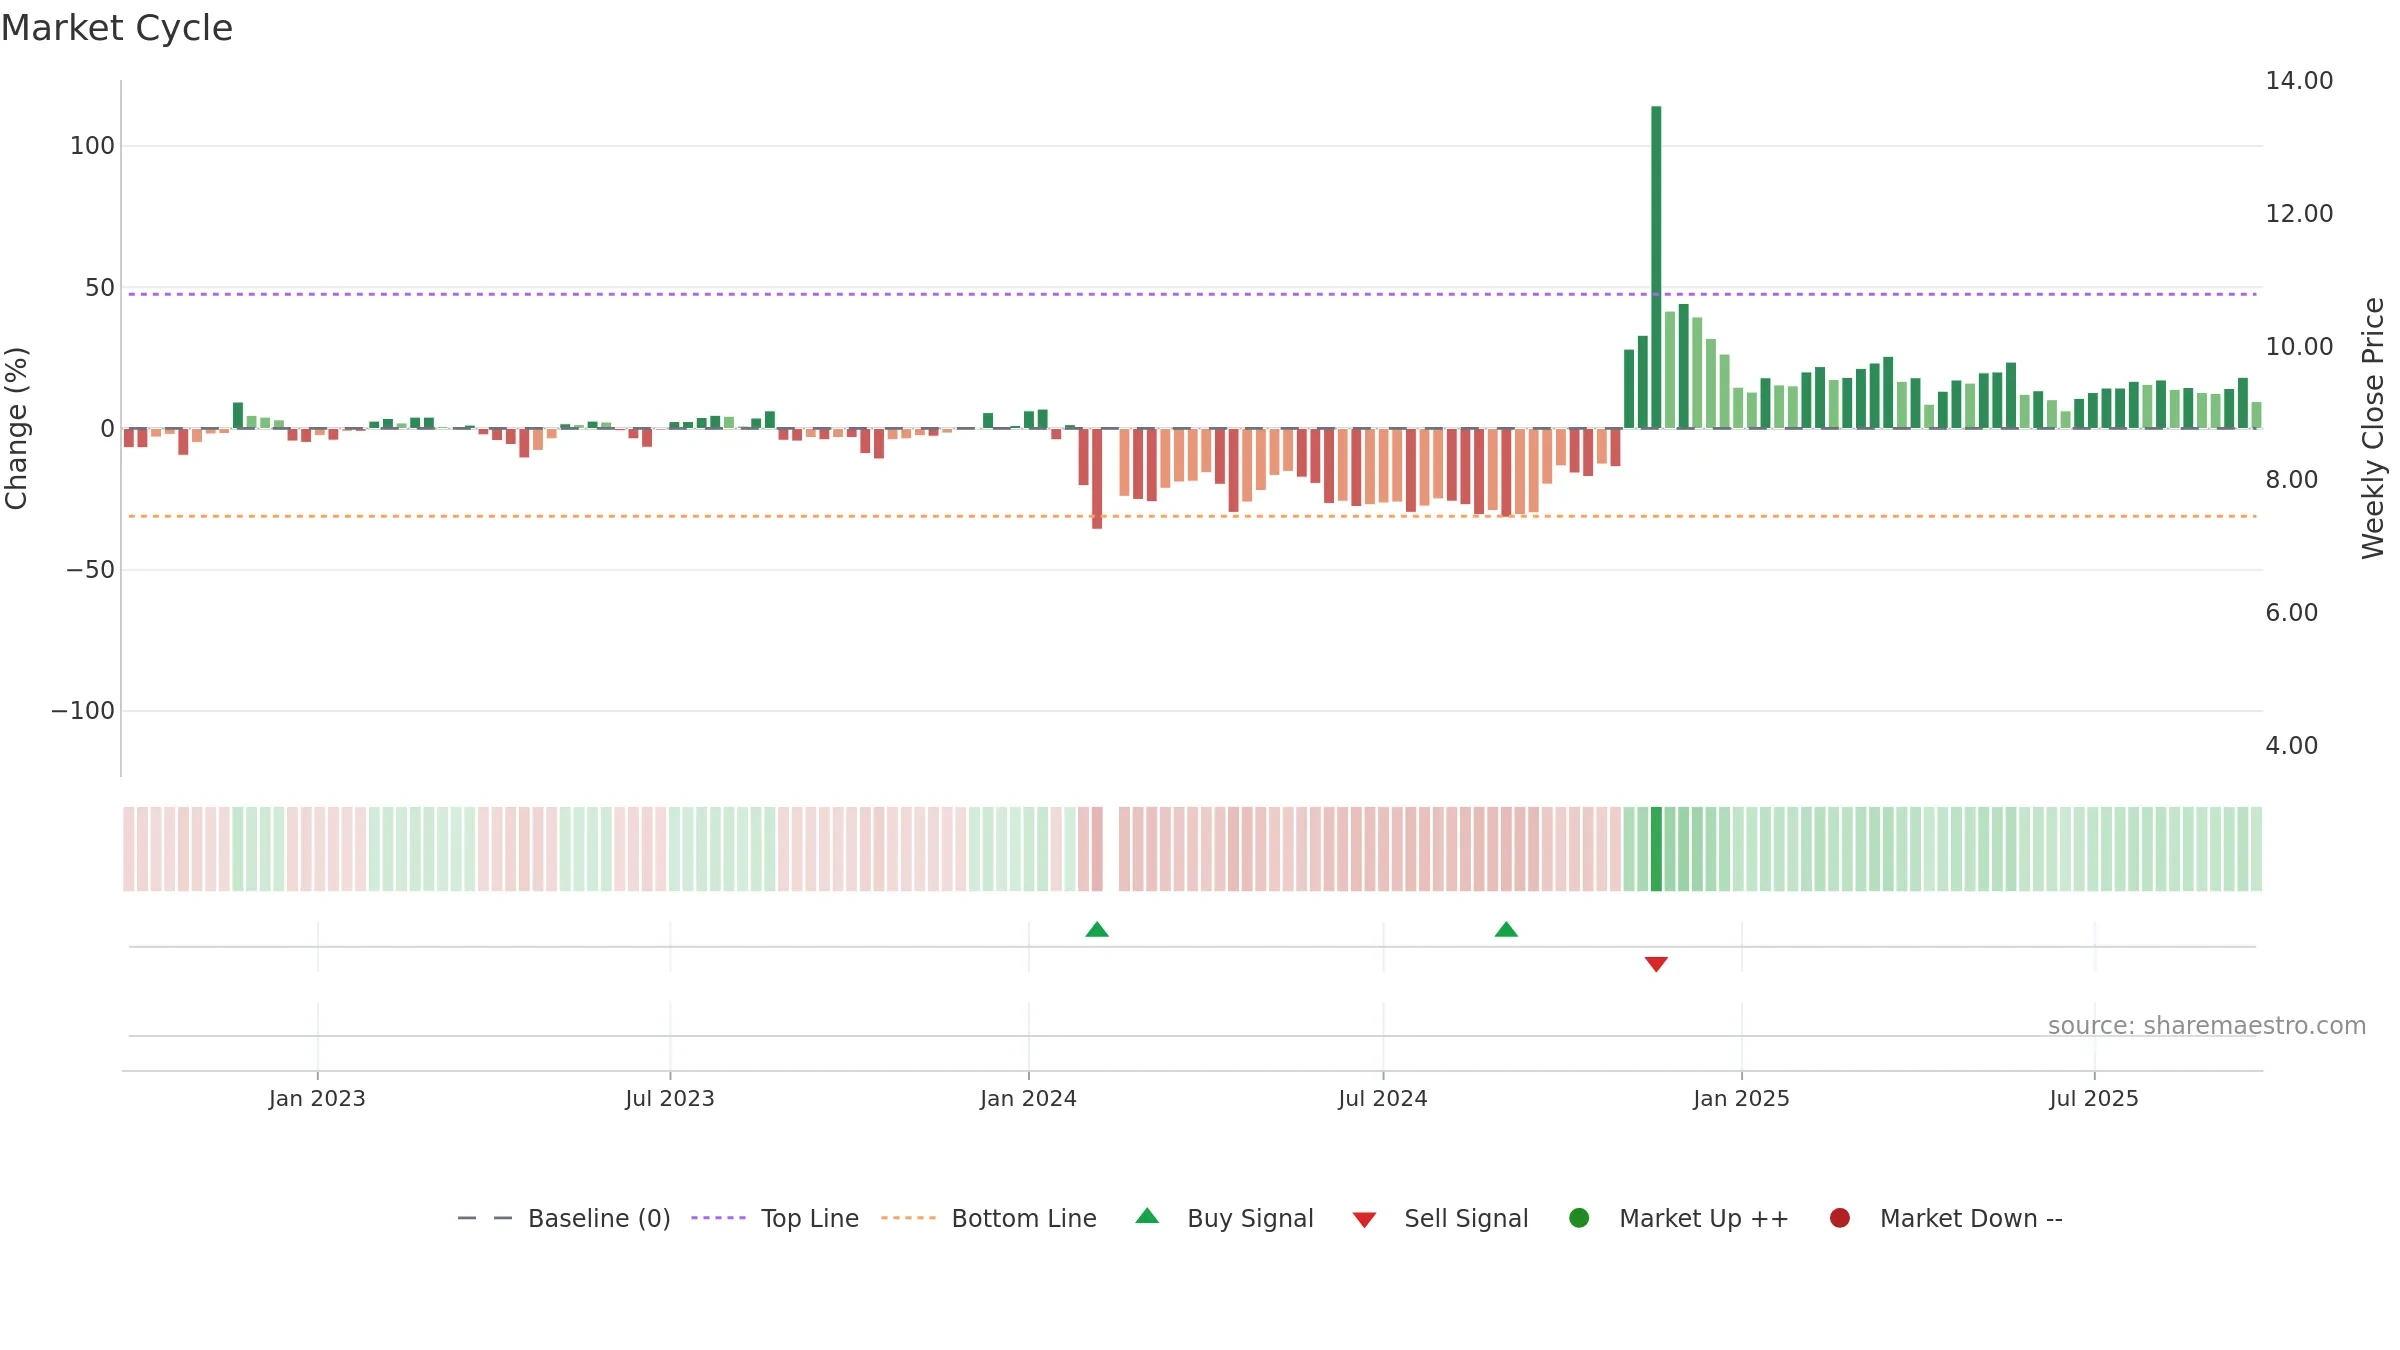This screenshot has height=1350, width=2400.
Task: Toggle the Buy Signal legend label
Action: pyautogui.click(x=1250, y=1218)
